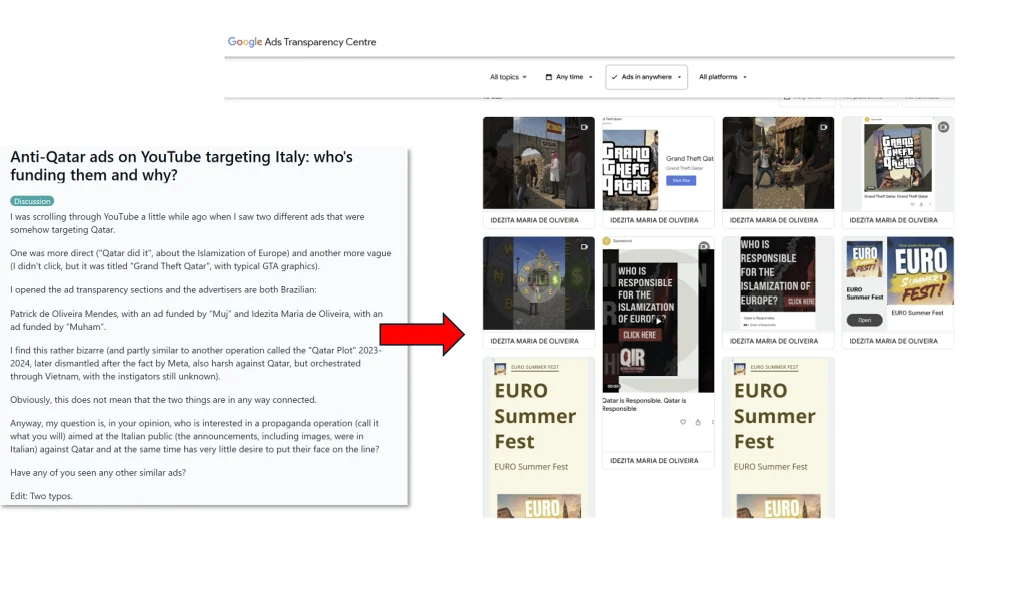Image resolution: width=1010 pixels, height=590 pixels.
Task: Click the EURO SUMMER FEST link in bottom-left card
Action: pos(535,367)
